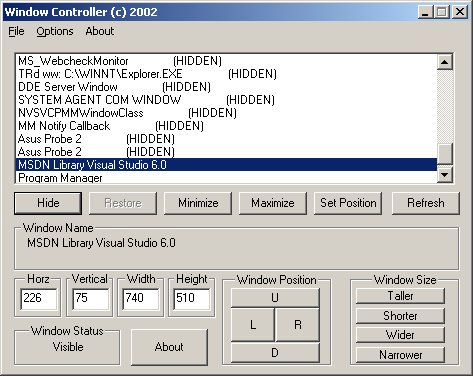
Task: Click the Height field showing 510
Action: click(x=192, y=298)
